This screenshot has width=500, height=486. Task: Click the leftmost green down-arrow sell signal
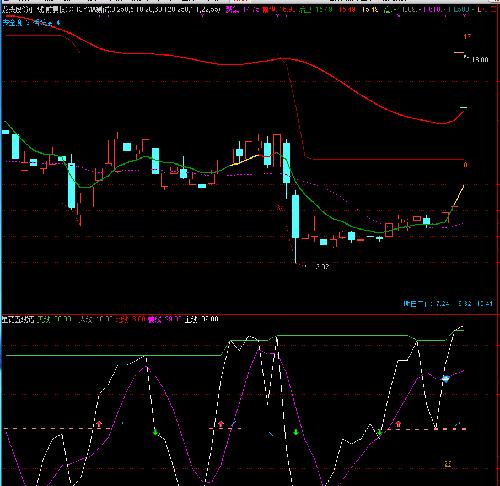(x=155, y=432)
